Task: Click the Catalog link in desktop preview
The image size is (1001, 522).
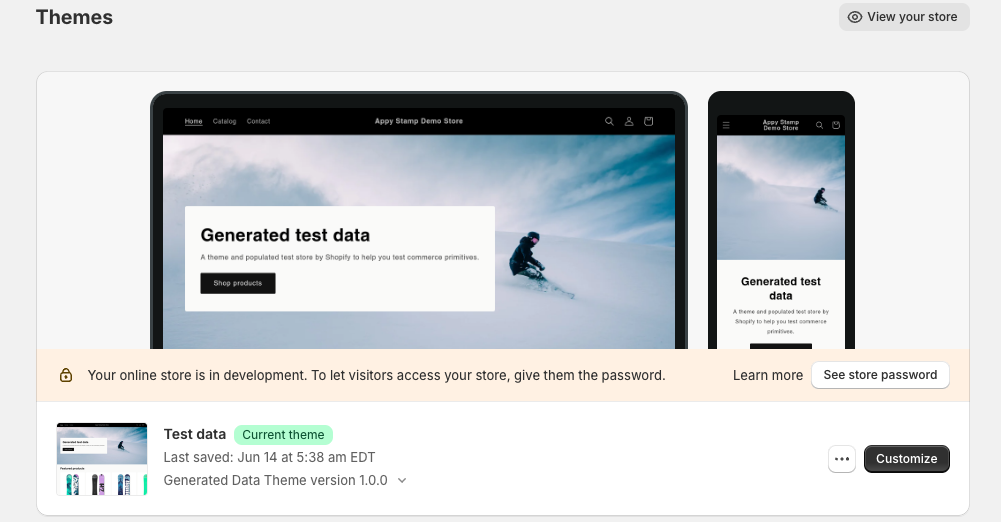Action: point(224,121)
